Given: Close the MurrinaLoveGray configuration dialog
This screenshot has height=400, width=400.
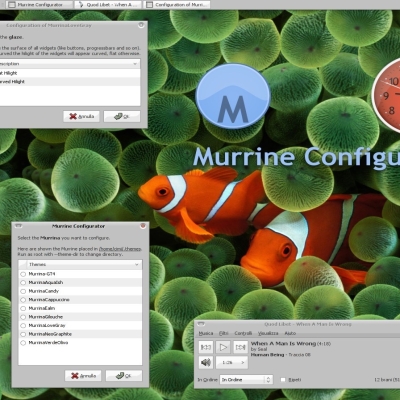Looking at the screenshot, I should point(141,25).
